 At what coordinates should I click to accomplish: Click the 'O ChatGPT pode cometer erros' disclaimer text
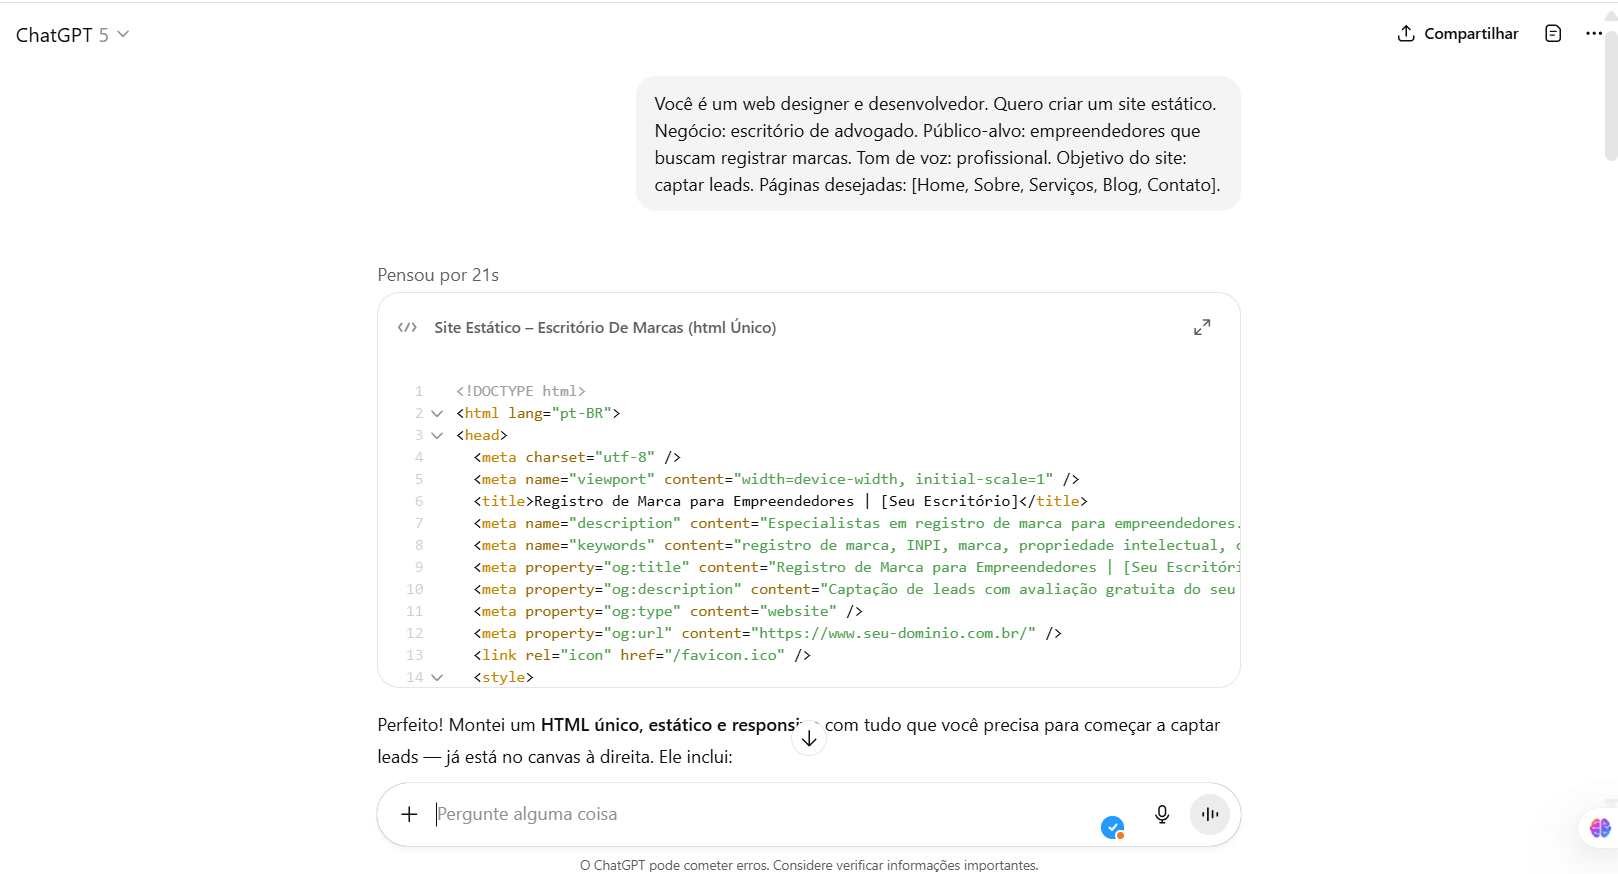(809, 865)
